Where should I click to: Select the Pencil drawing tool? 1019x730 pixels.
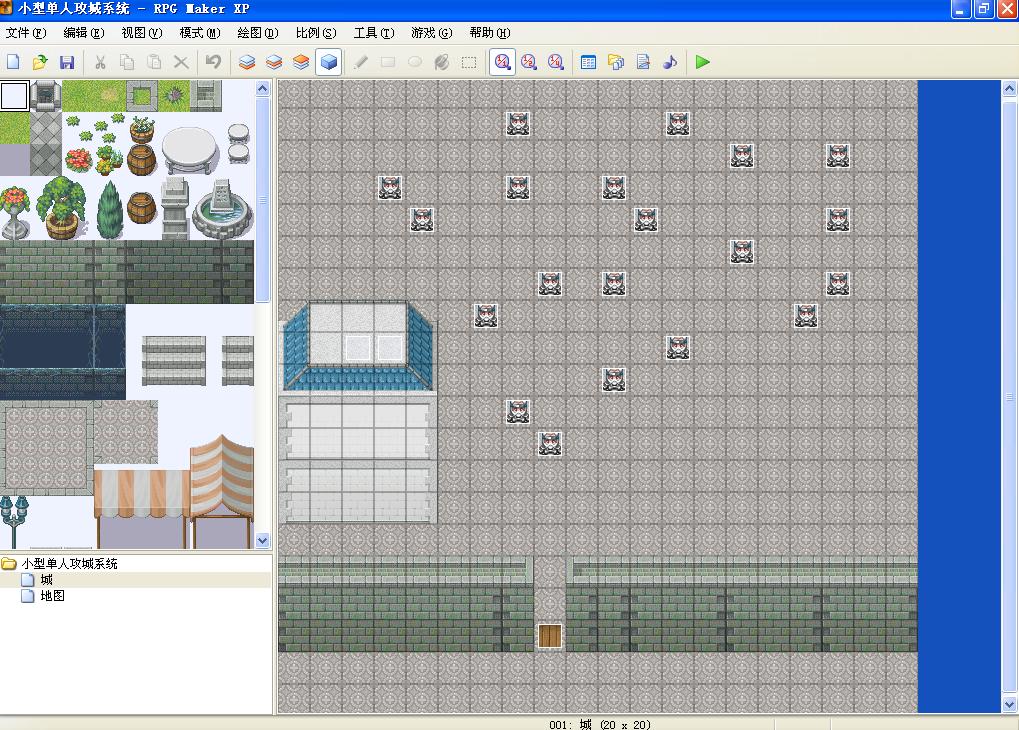pos(360,62)
